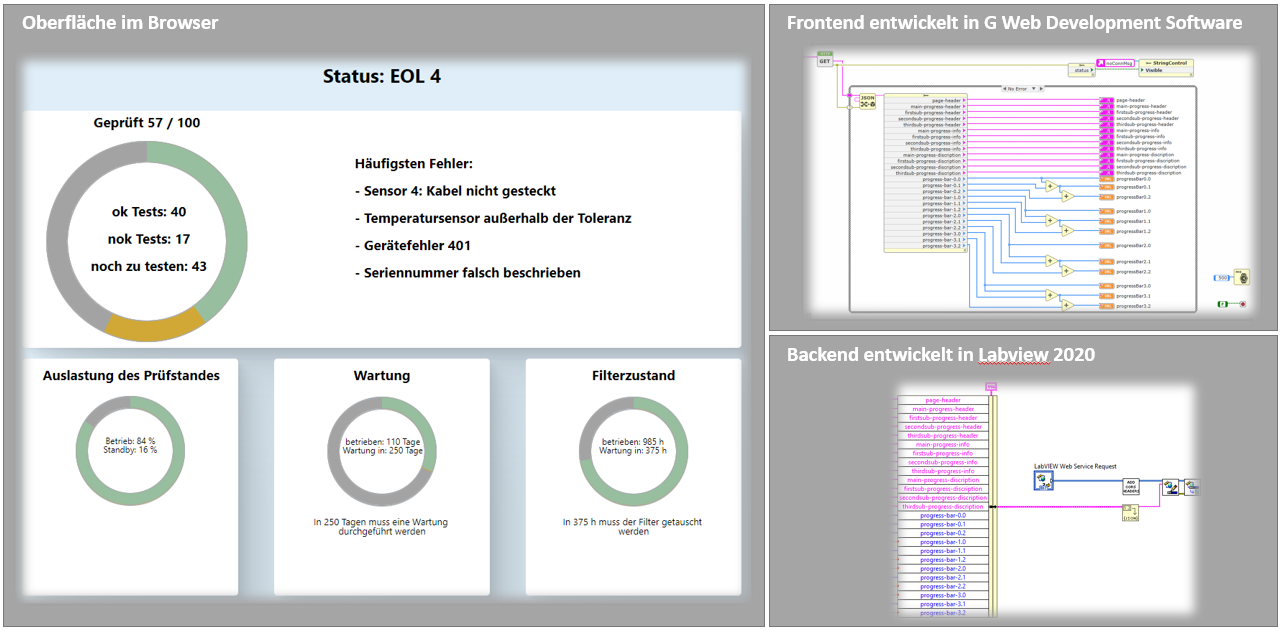Select the page-header element in backend cluster

click(x=936, y=400)
